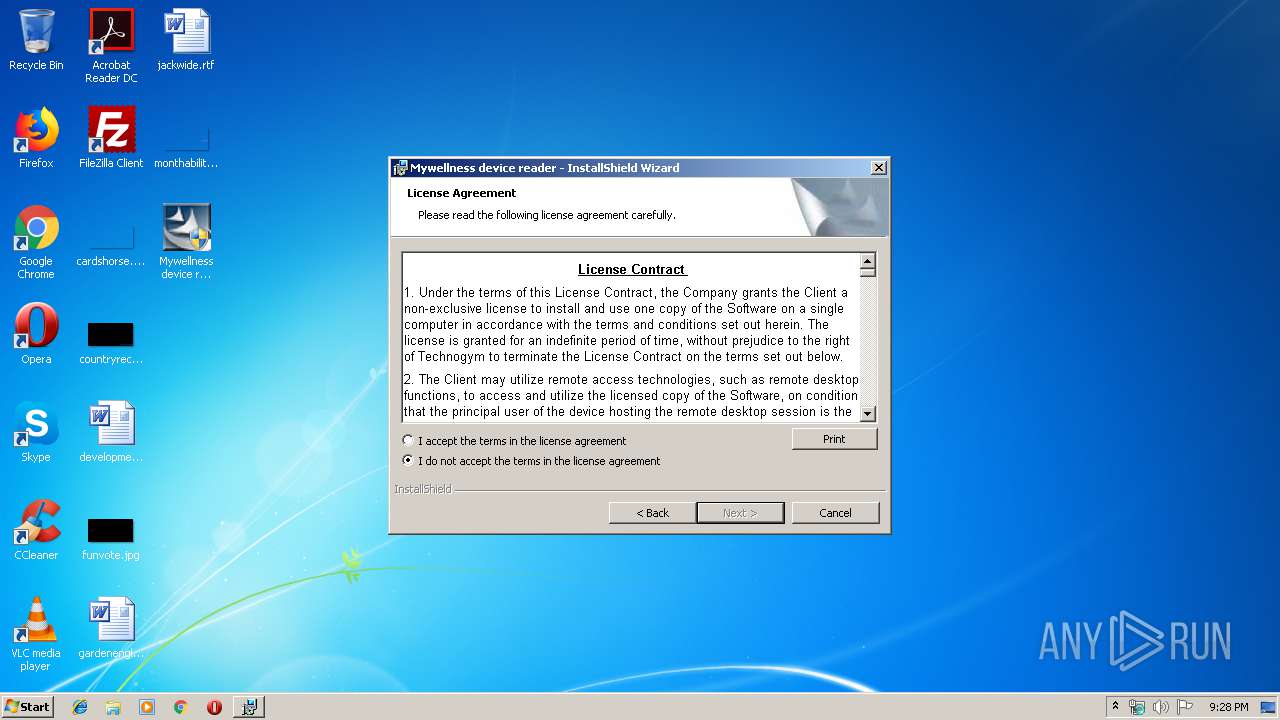Click the Start button
The width and height of the screenshot is (1280, 720).
coord(27,707)
